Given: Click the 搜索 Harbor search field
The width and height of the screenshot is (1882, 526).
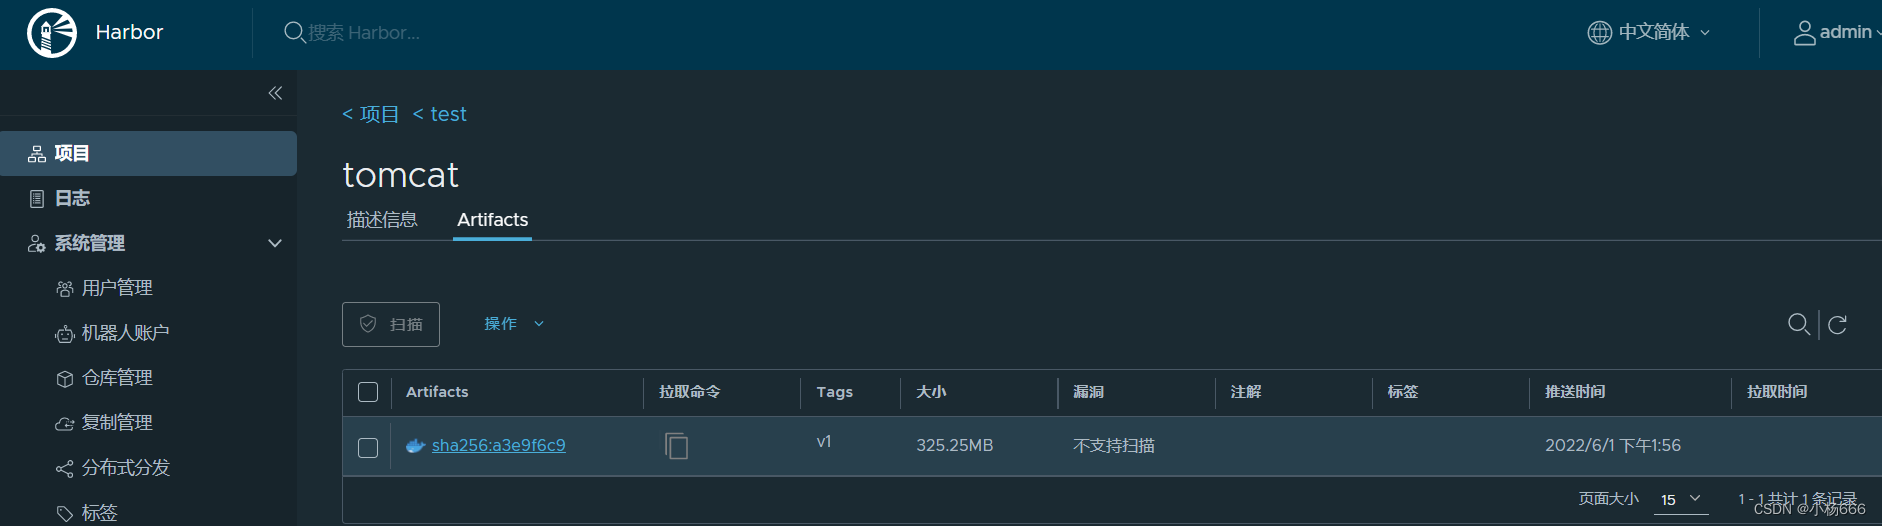Looking at the screenshot, I should (364, 33).
